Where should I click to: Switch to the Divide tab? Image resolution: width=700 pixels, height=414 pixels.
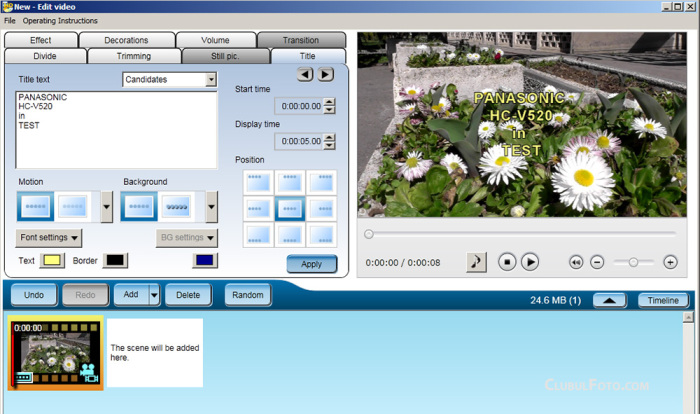coord(45,56)
